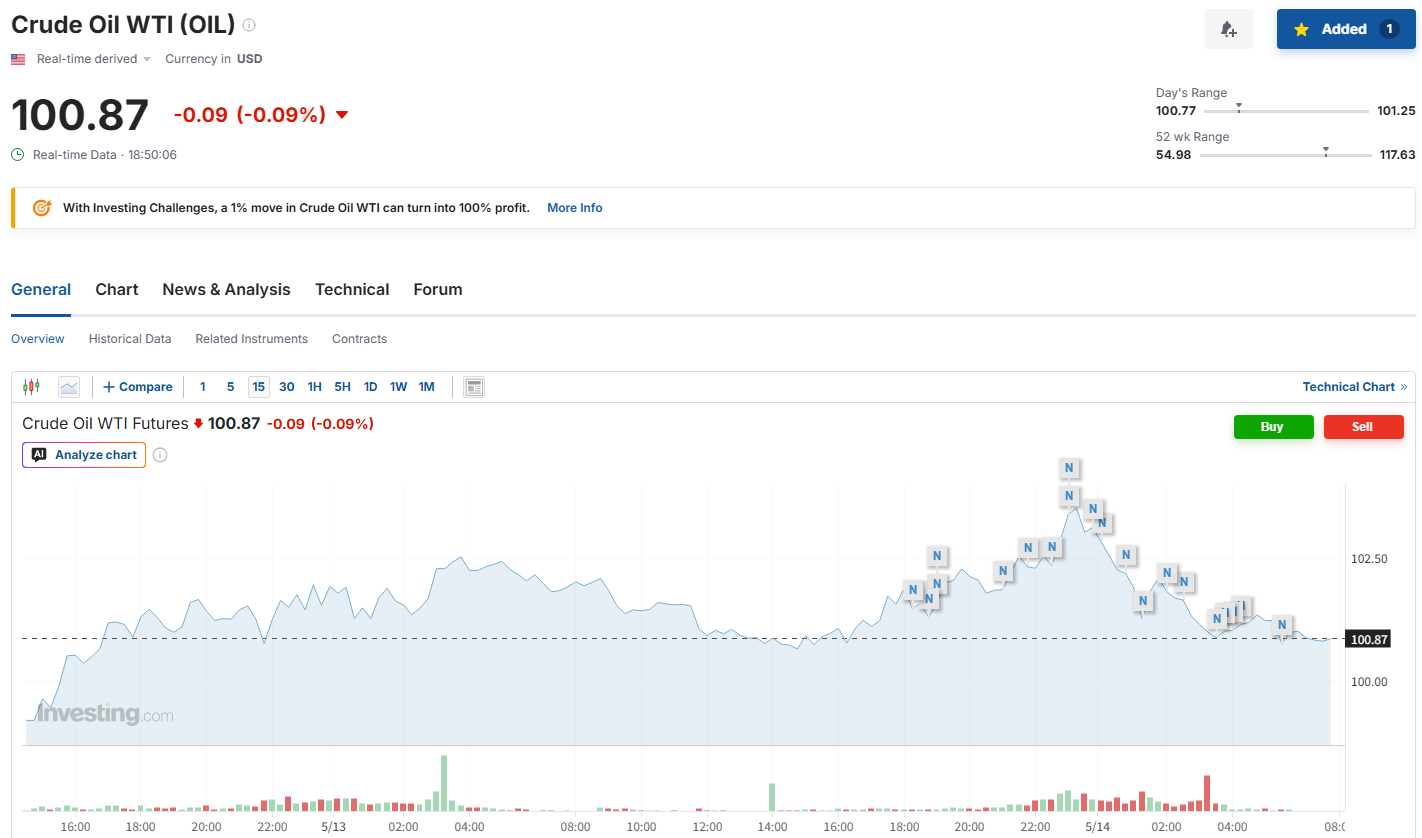The image size is (1422, 838).
Task: Click the star Added watchlist button
Action: click(x=1346, y=29)
